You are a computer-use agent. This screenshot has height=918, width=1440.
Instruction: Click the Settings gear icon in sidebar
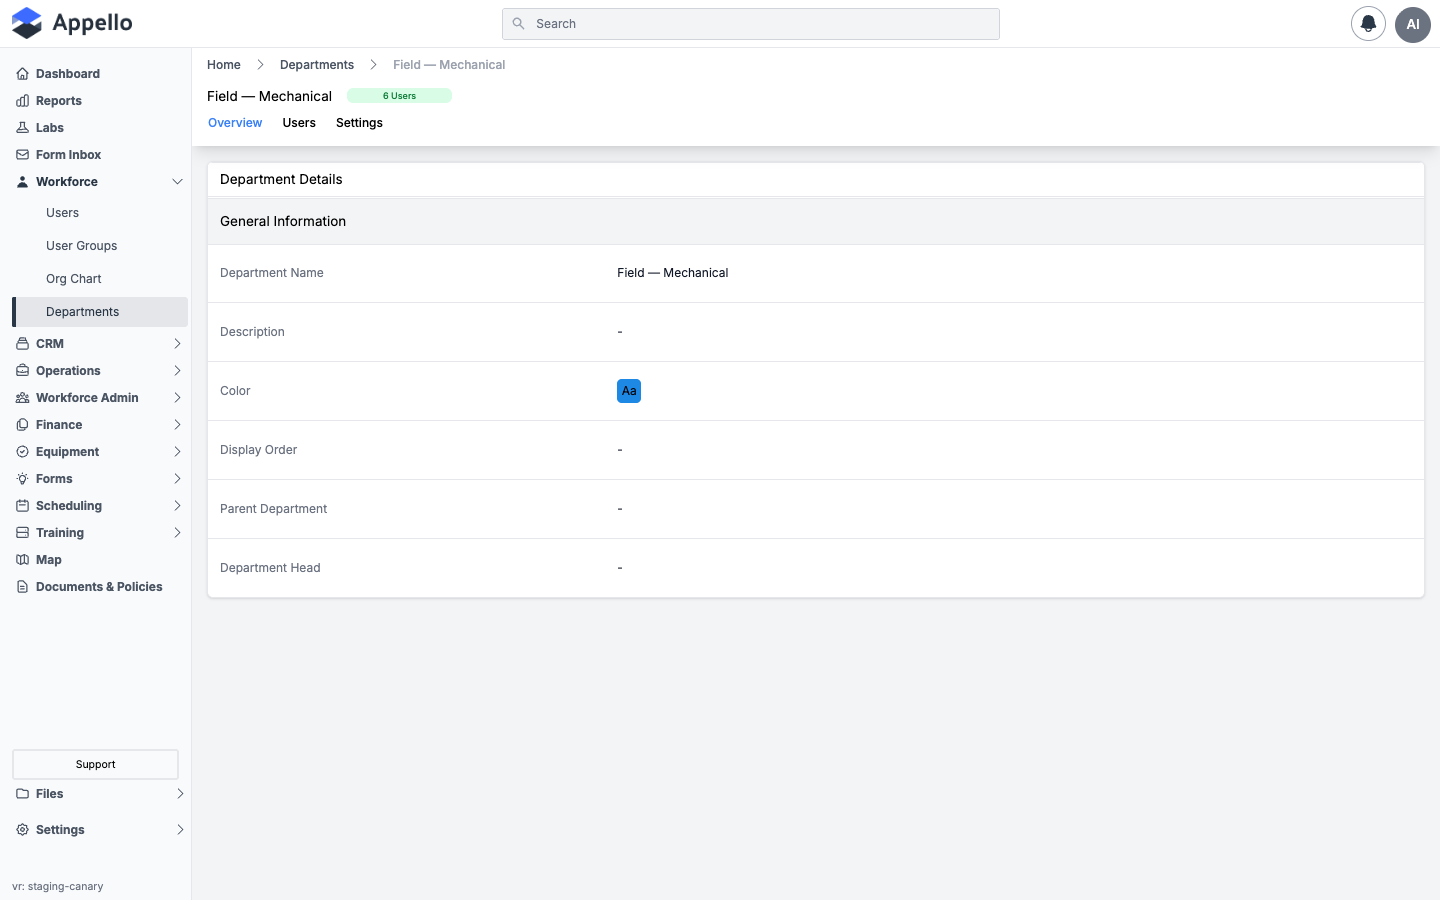click(x=22, y=830)
